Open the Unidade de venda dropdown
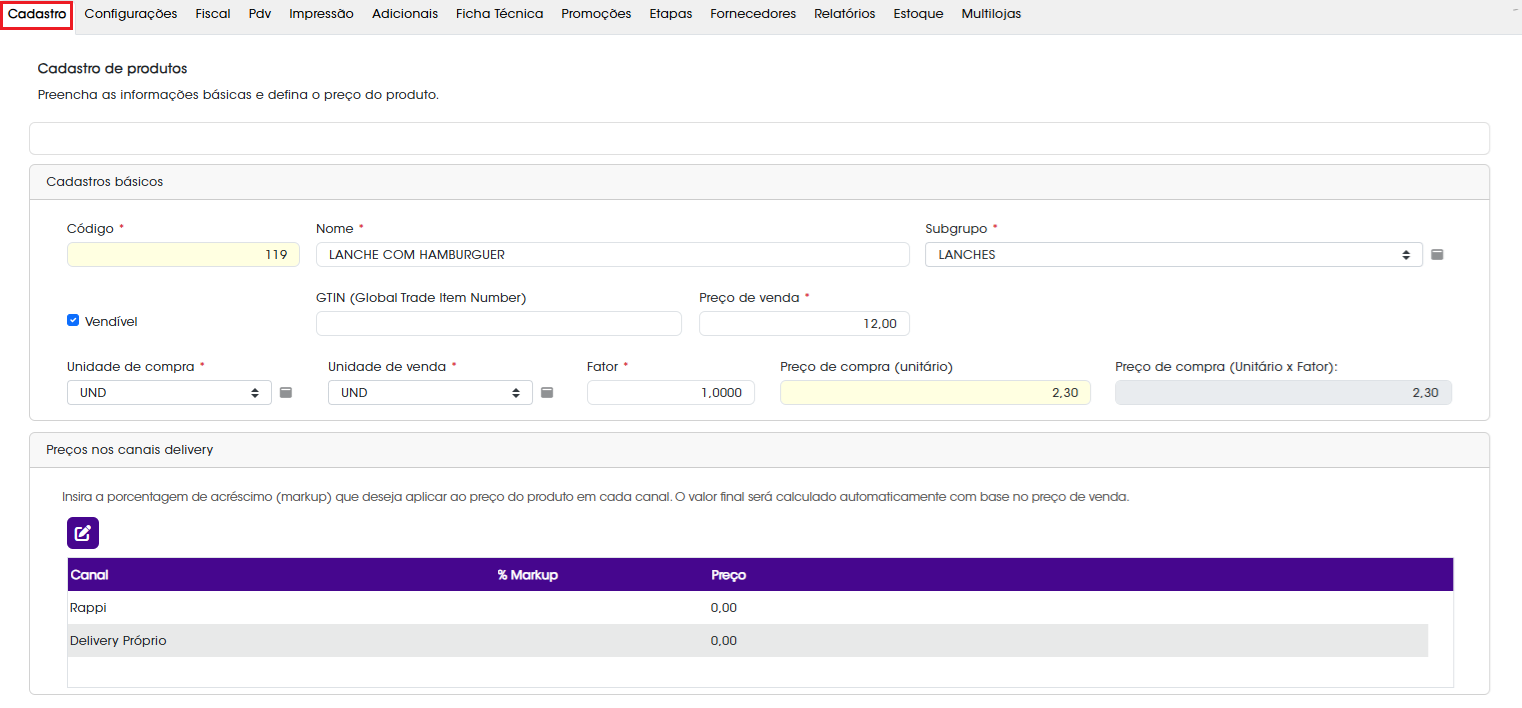 [430, 393]
